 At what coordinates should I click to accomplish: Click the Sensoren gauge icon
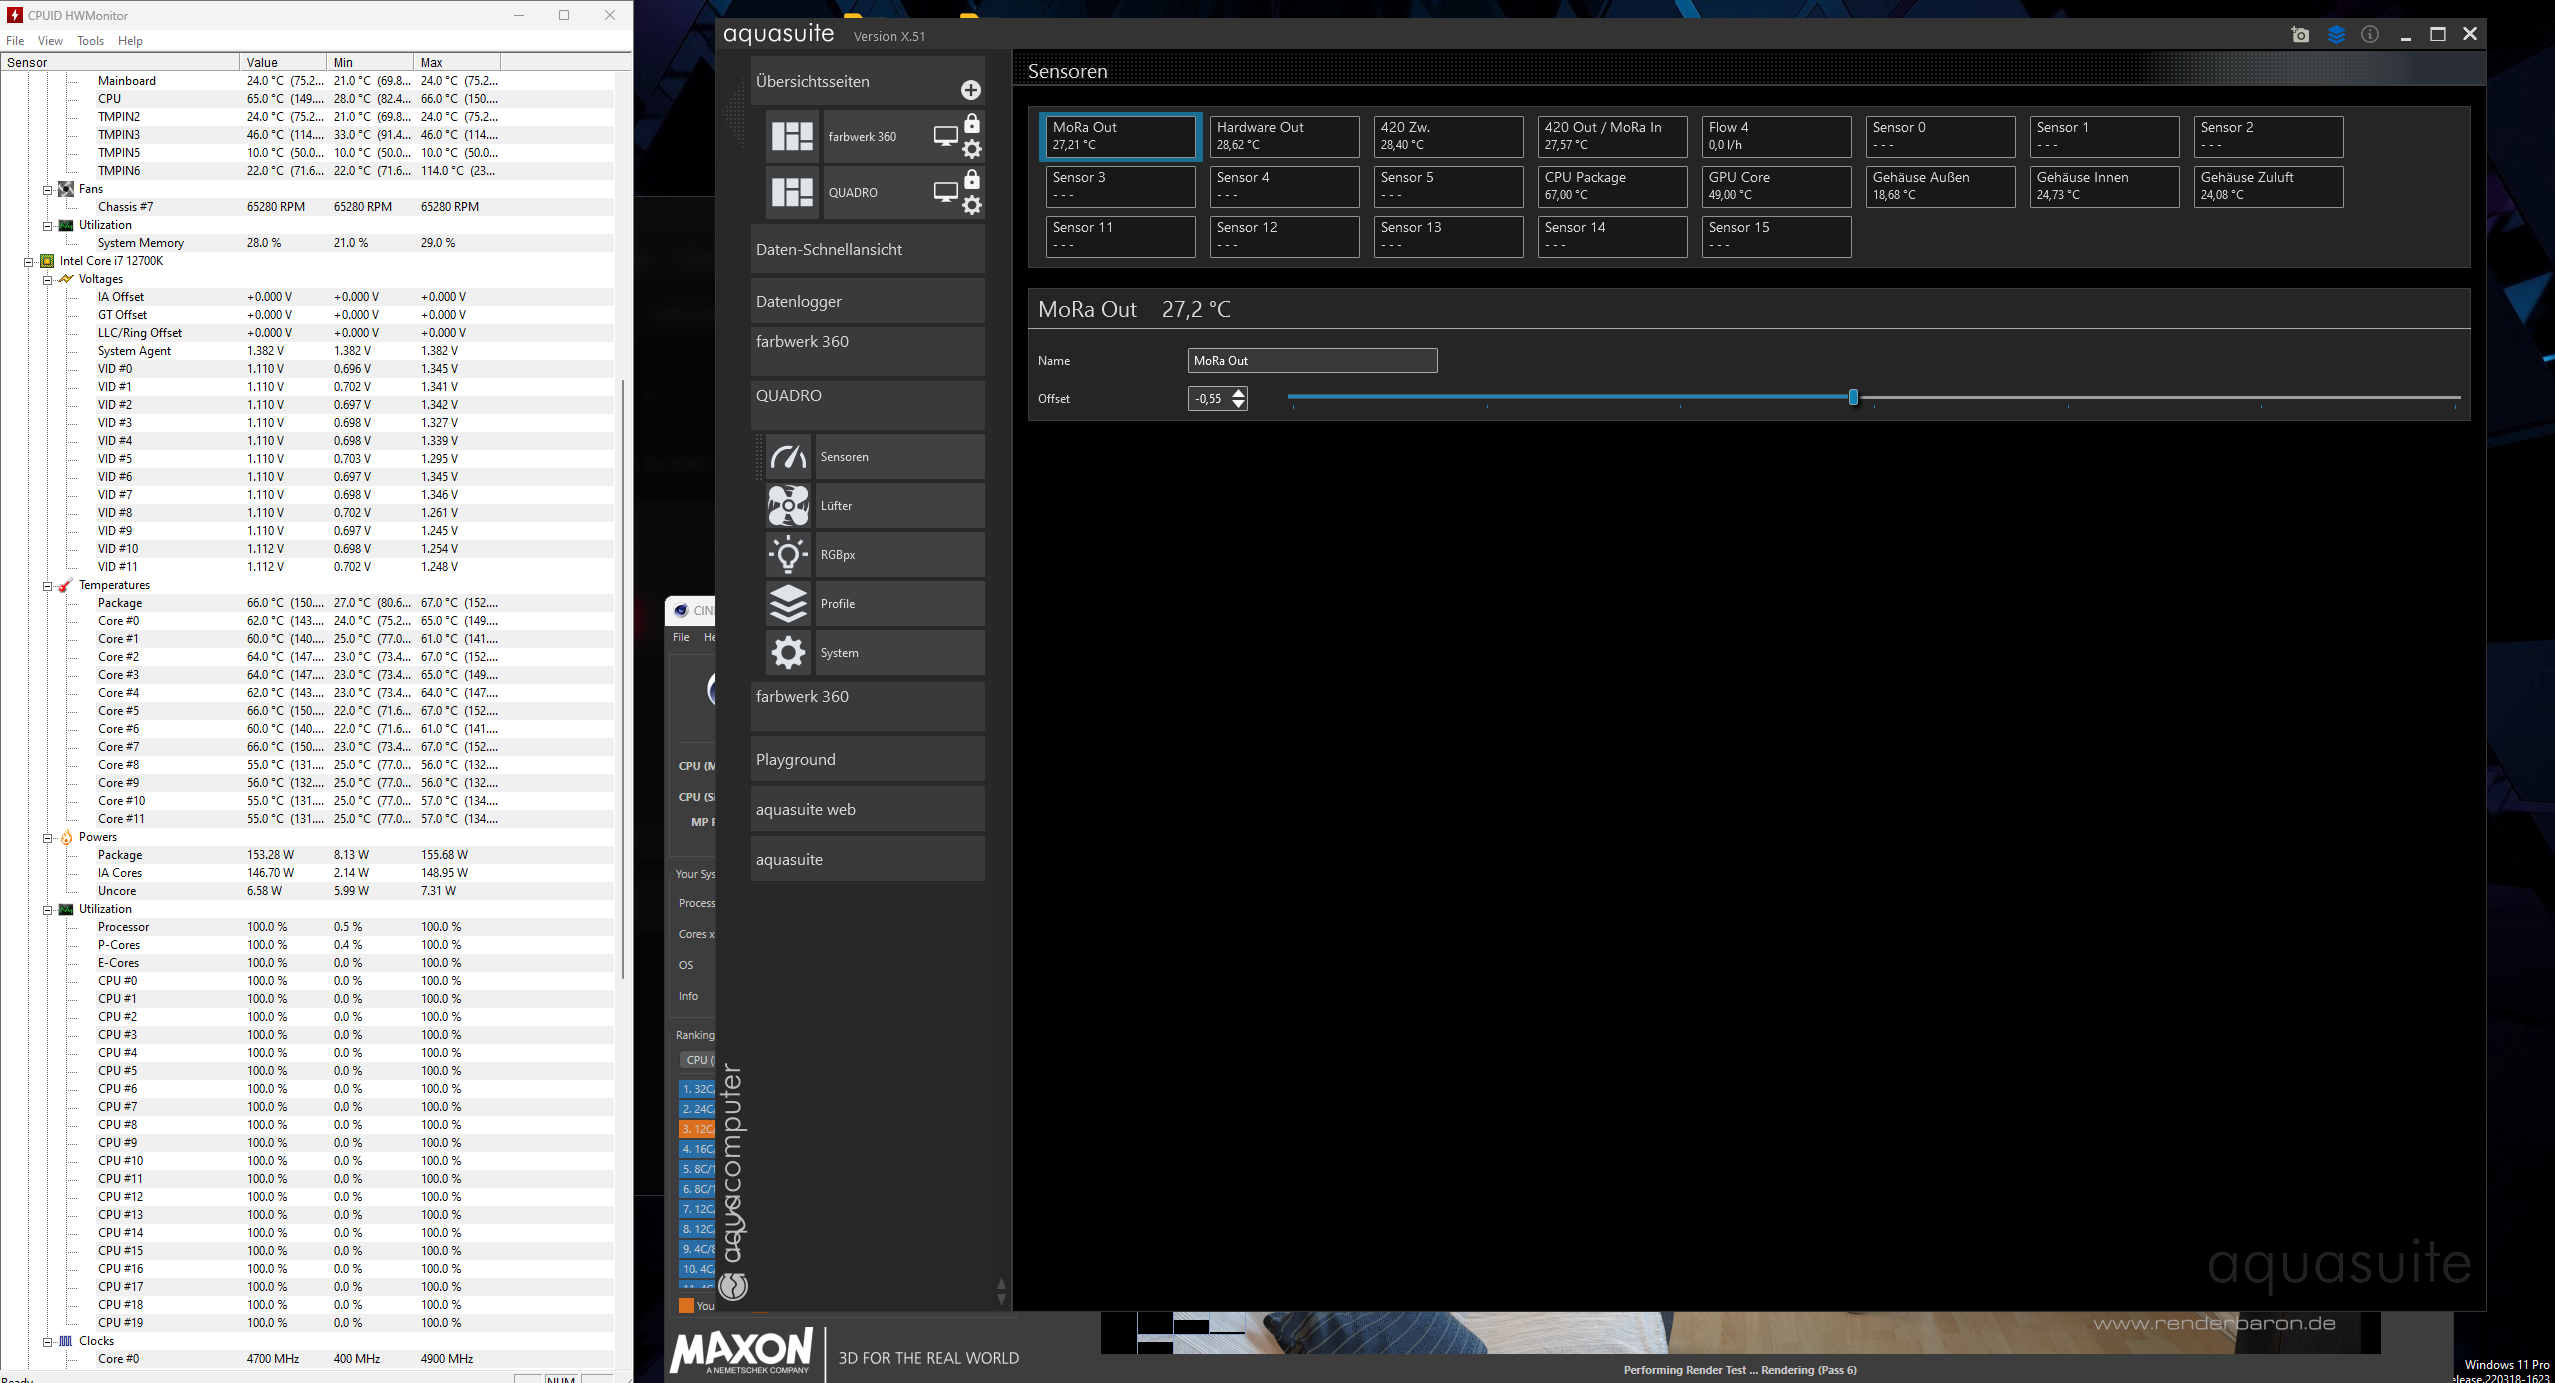pyautogui.click(x=788, y=457)
